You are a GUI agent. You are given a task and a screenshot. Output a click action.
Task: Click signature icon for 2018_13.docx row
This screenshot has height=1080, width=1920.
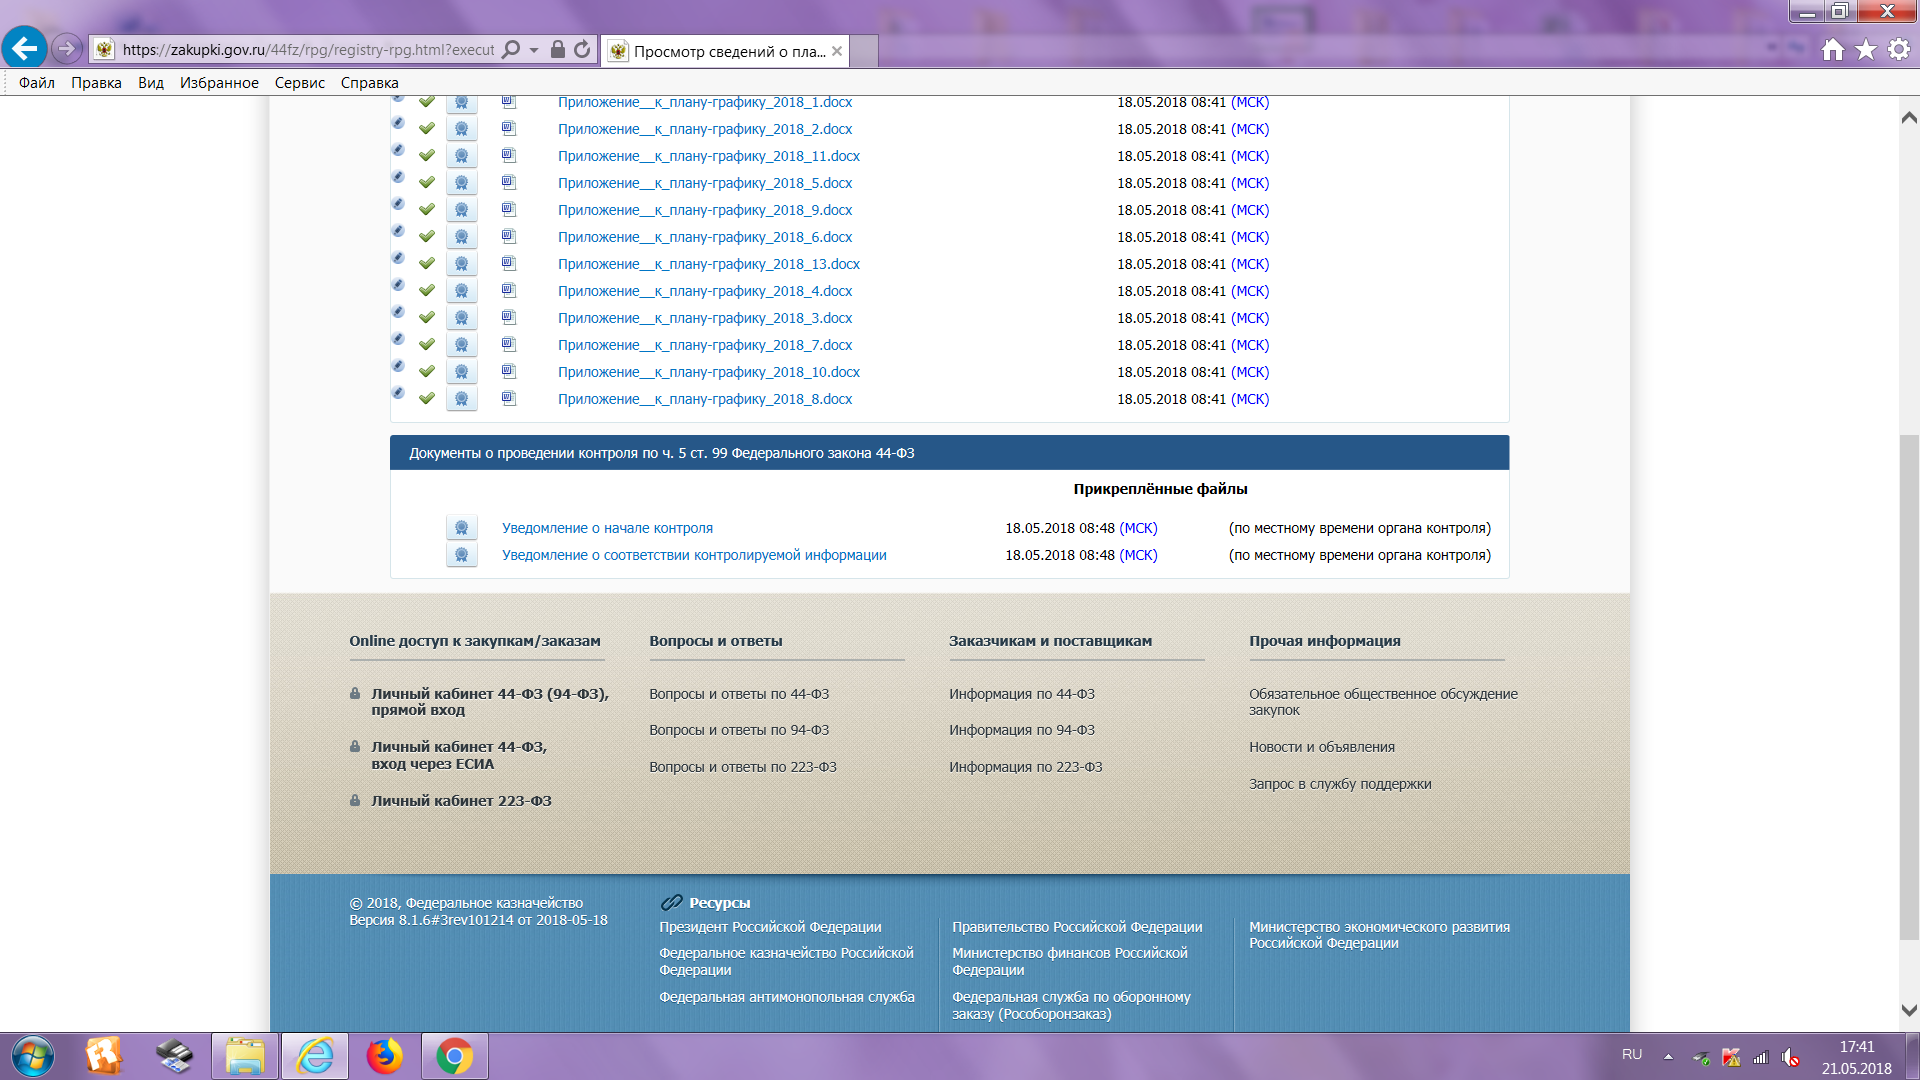(461, 264)
